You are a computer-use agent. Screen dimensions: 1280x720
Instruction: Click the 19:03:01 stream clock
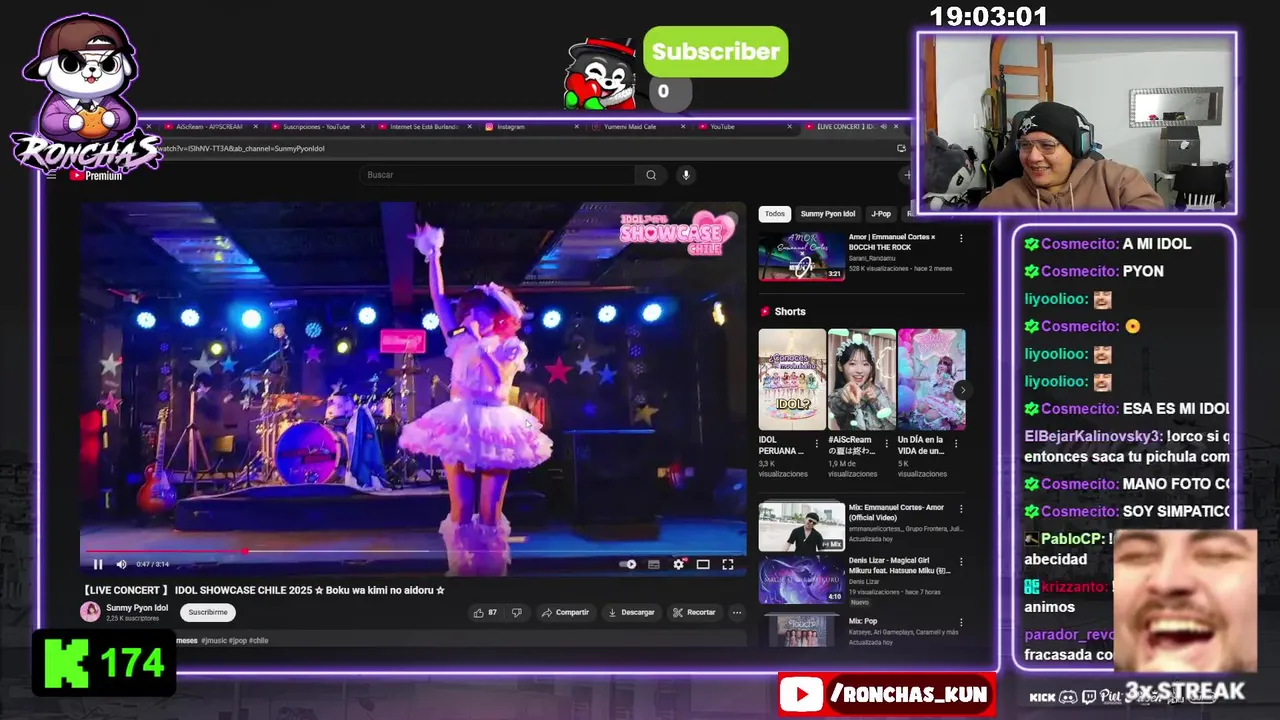point(989,17)
